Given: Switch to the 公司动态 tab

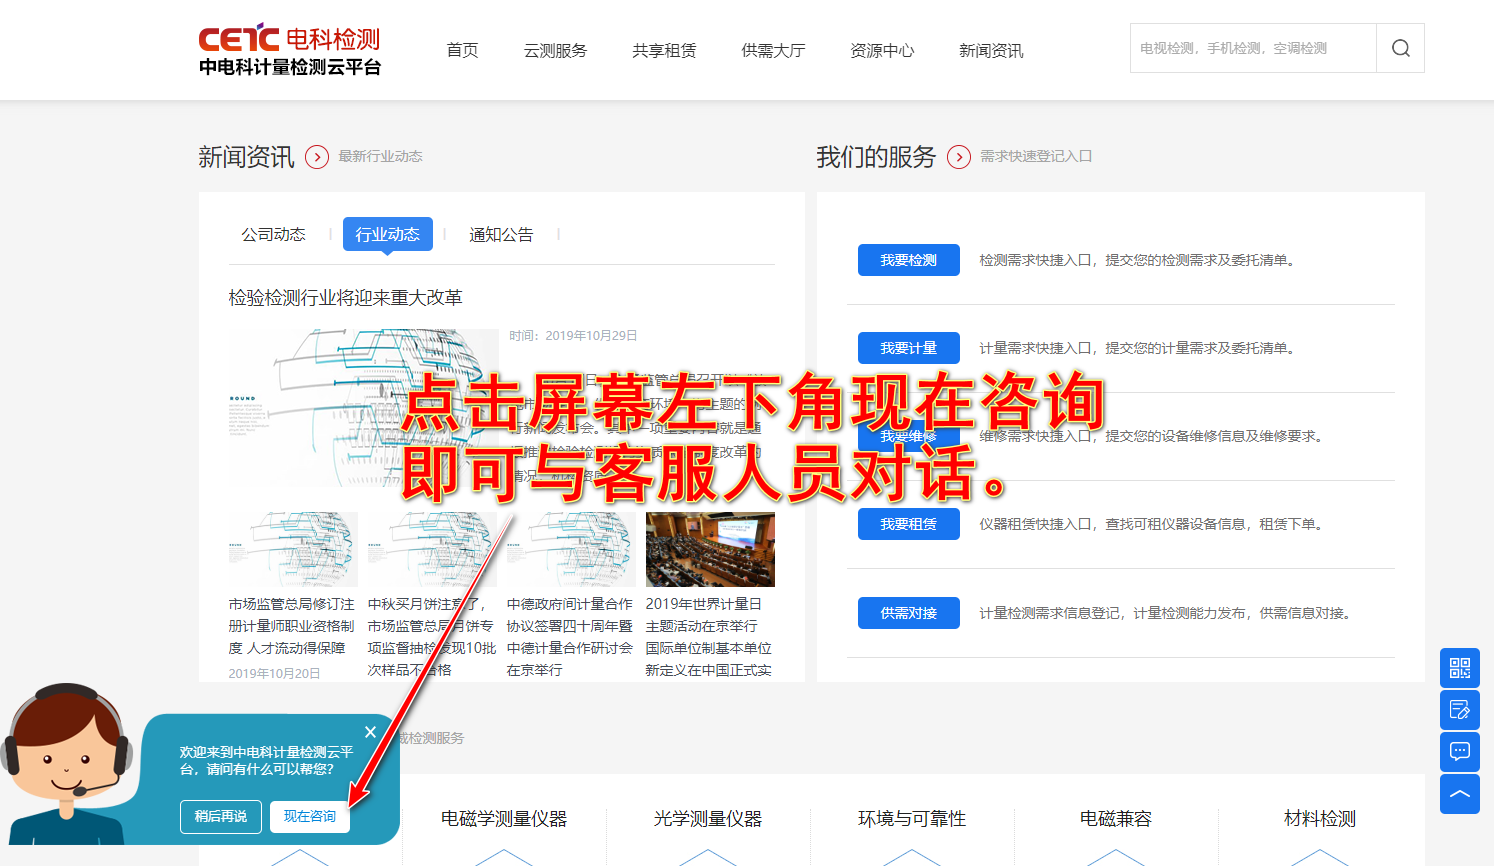Looking at the screenshot, I should coord(273,234).
